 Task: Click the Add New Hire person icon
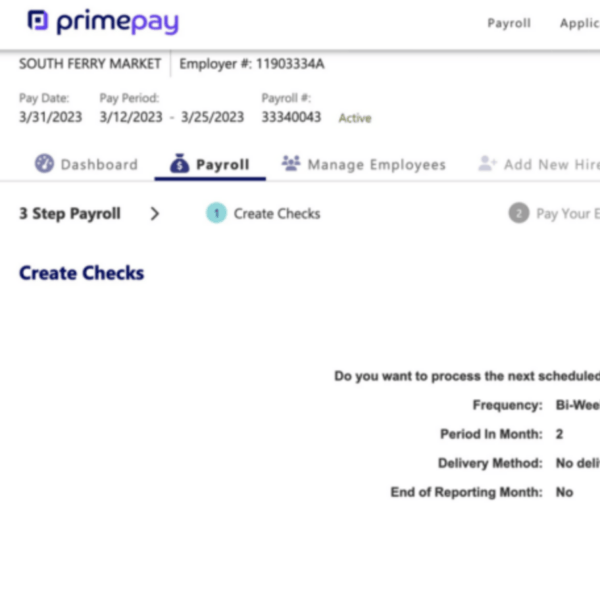[x=487, y=163]
